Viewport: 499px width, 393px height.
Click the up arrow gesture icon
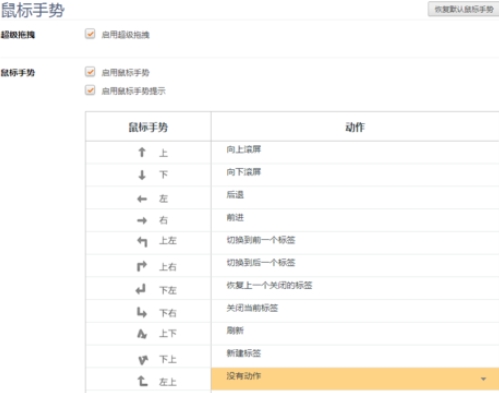(x=142, y=152)
